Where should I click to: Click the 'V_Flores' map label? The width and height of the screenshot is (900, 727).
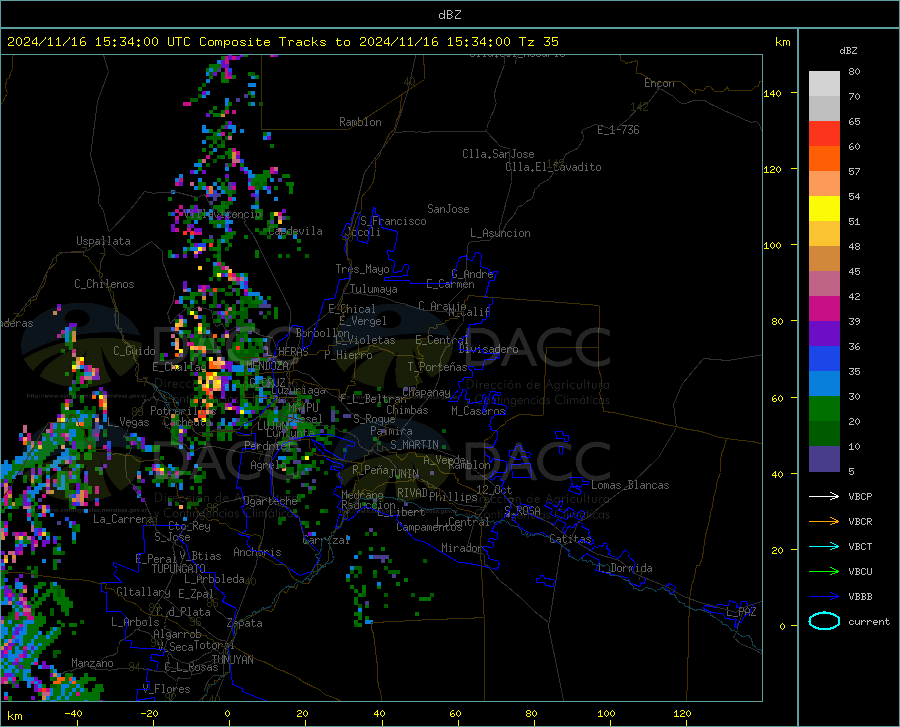click(166, 689)
